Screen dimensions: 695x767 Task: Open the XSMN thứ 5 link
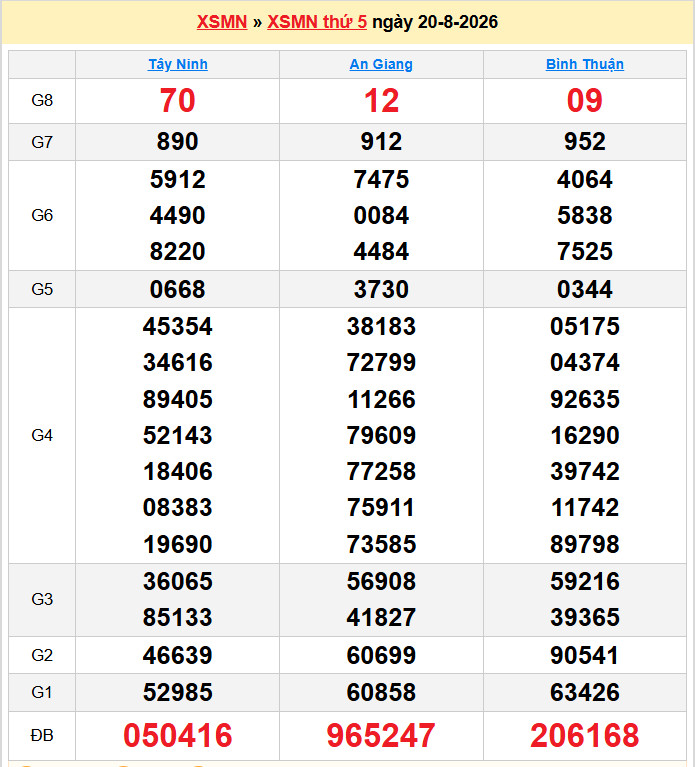point(317,22)
